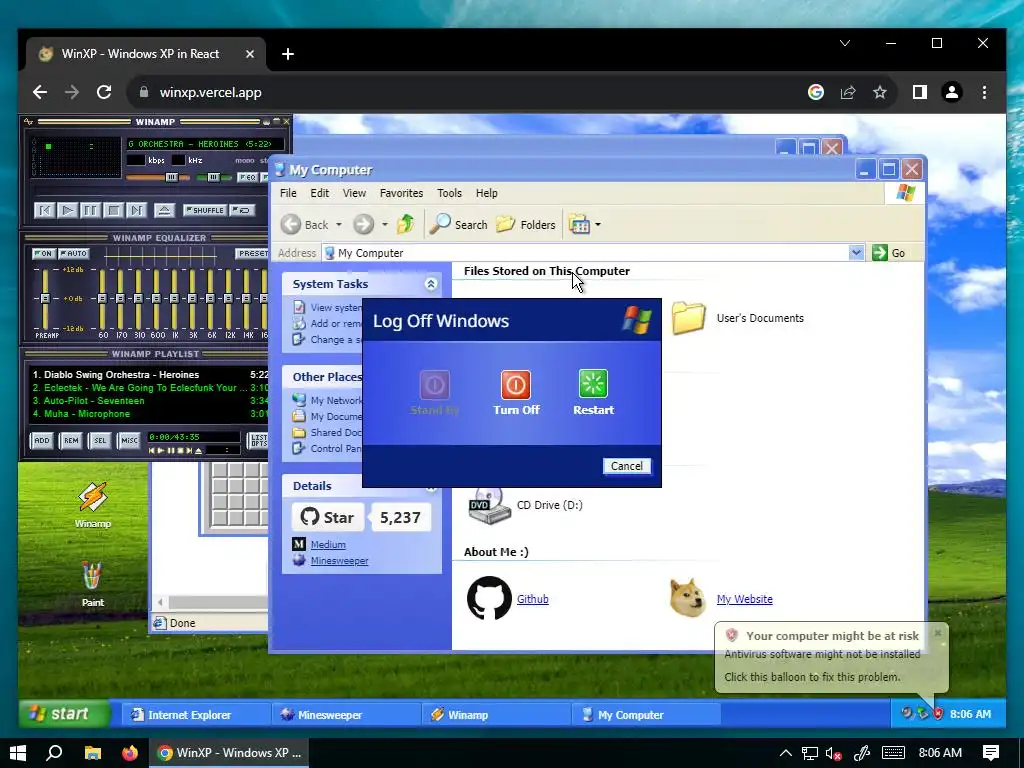This screenshot has height=768, width=1024.
Task: Click playlist MISC button
Action: coord(129,441)
